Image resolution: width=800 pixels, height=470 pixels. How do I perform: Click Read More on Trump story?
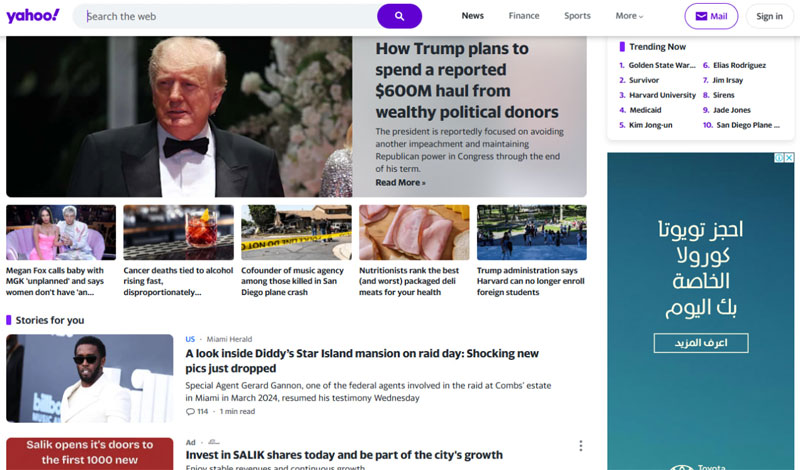pyautogui.click(x=401, y=183)
